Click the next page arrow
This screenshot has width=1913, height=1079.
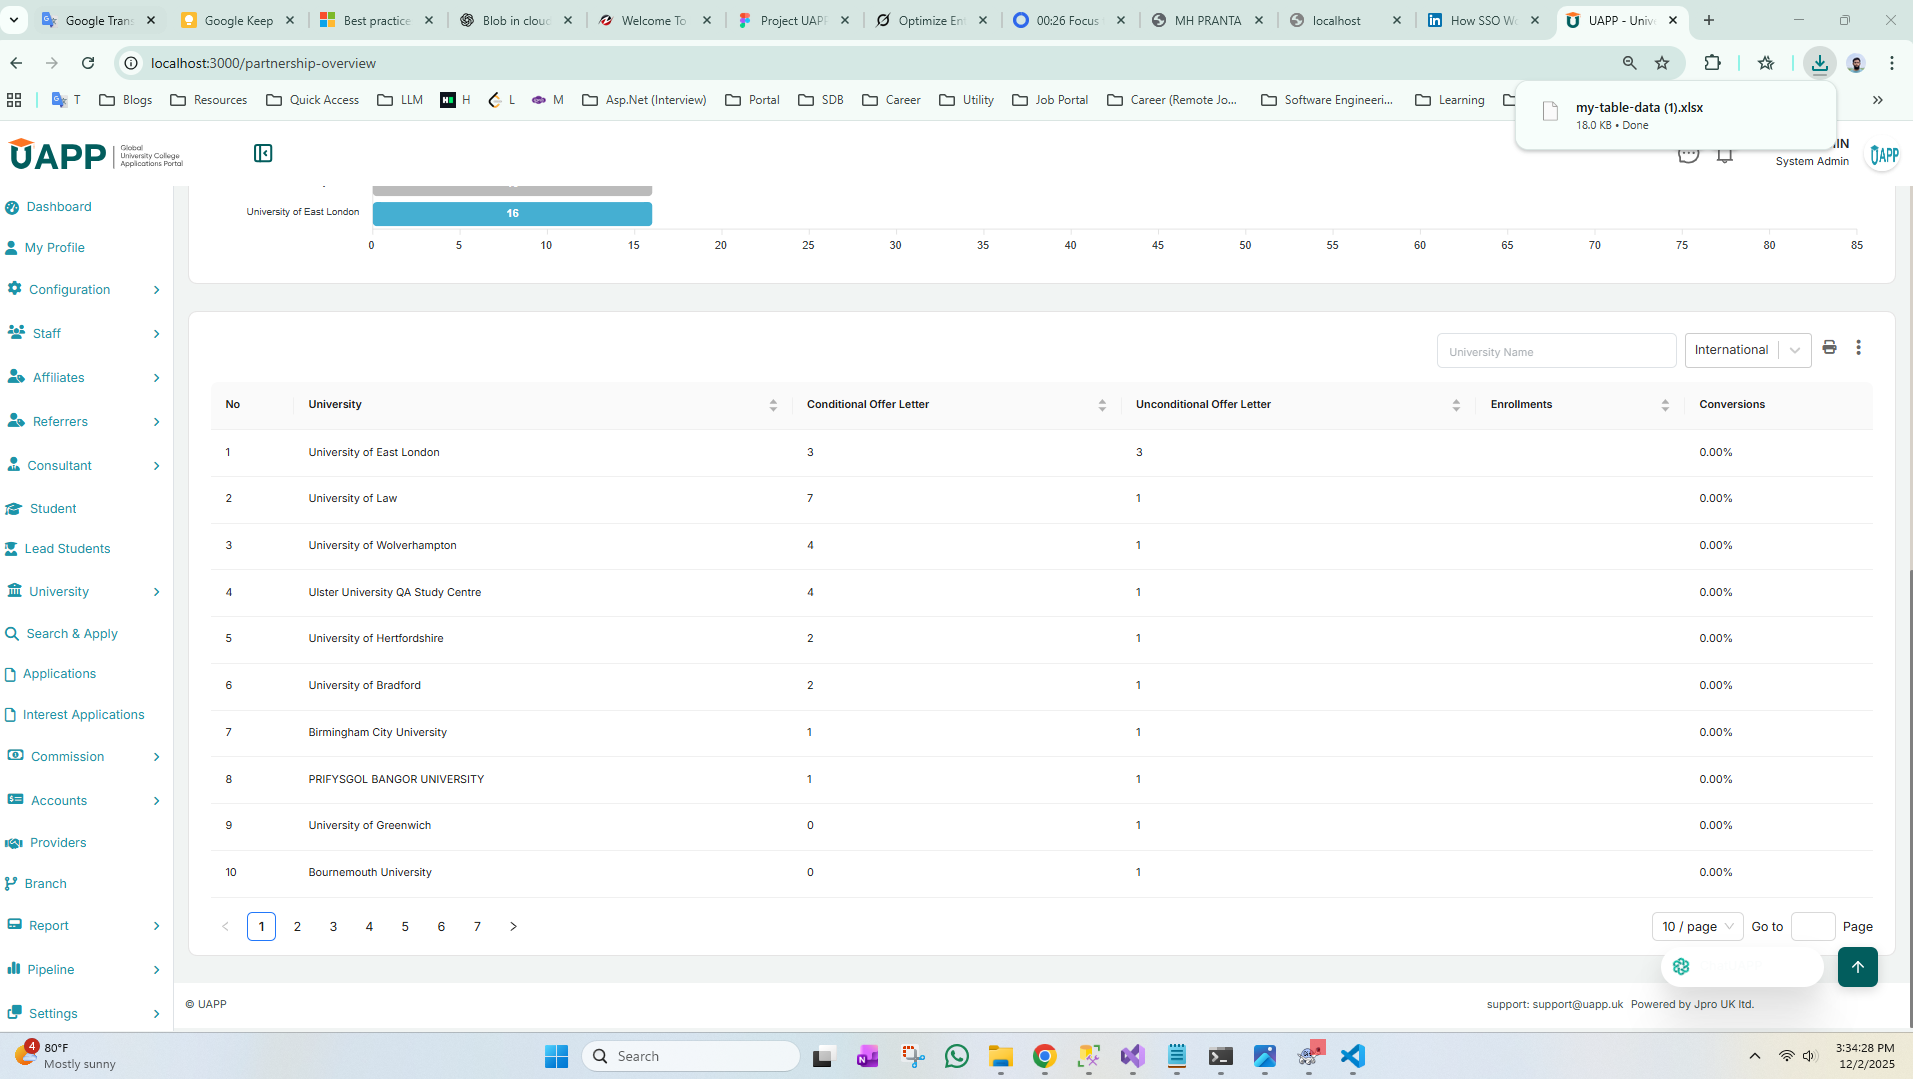pos(513,927)
